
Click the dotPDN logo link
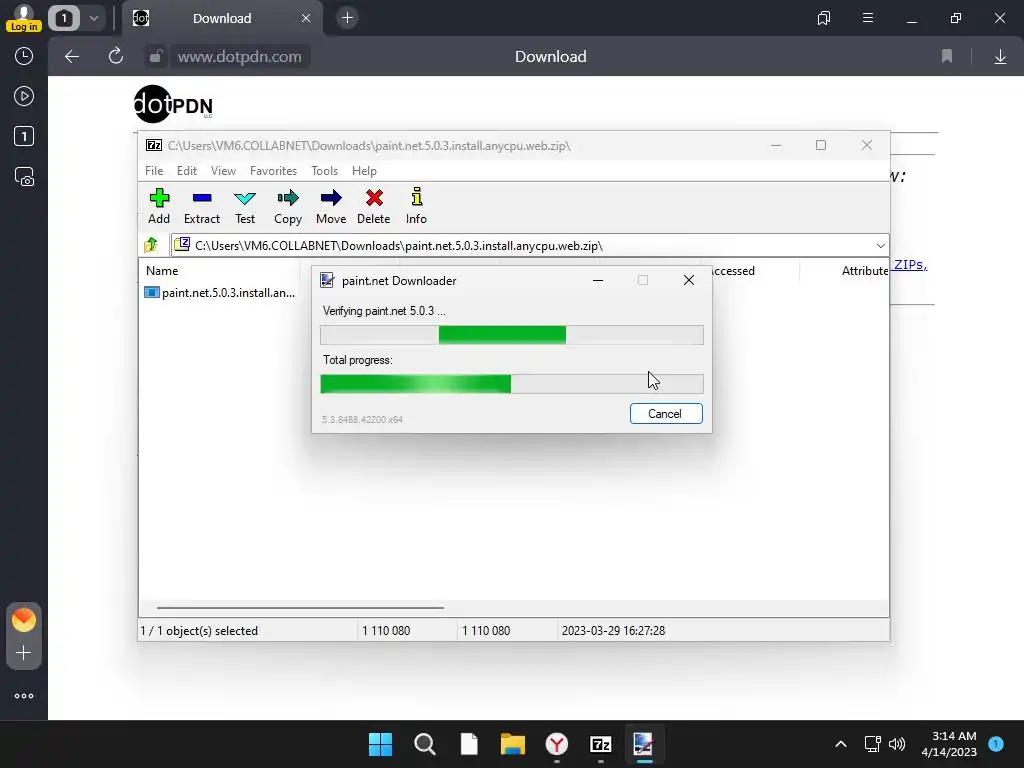coord(173,104)
